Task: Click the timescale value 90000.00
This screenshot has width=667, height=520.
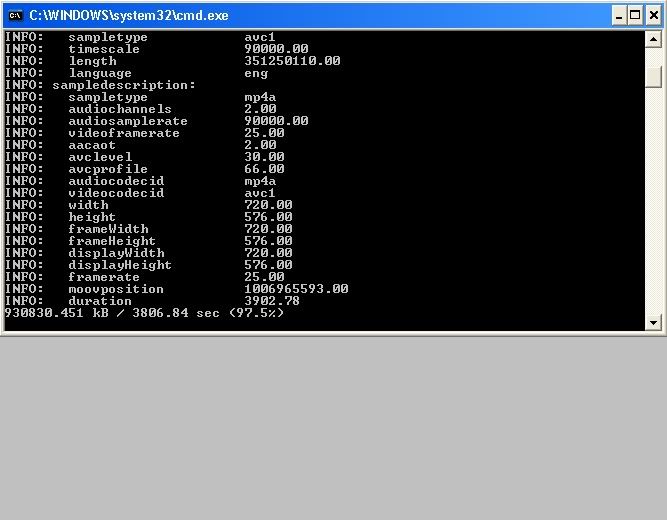Action: point(276,49)
